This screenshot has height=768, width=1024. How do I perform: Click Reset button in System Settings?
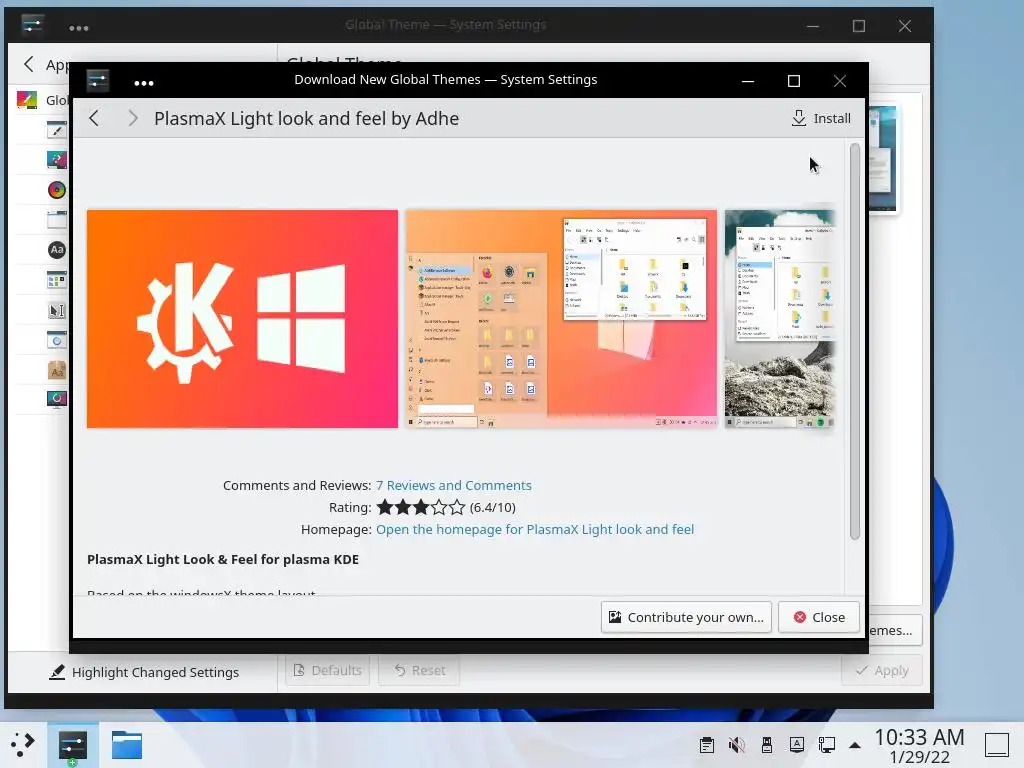tap(419, 670)
